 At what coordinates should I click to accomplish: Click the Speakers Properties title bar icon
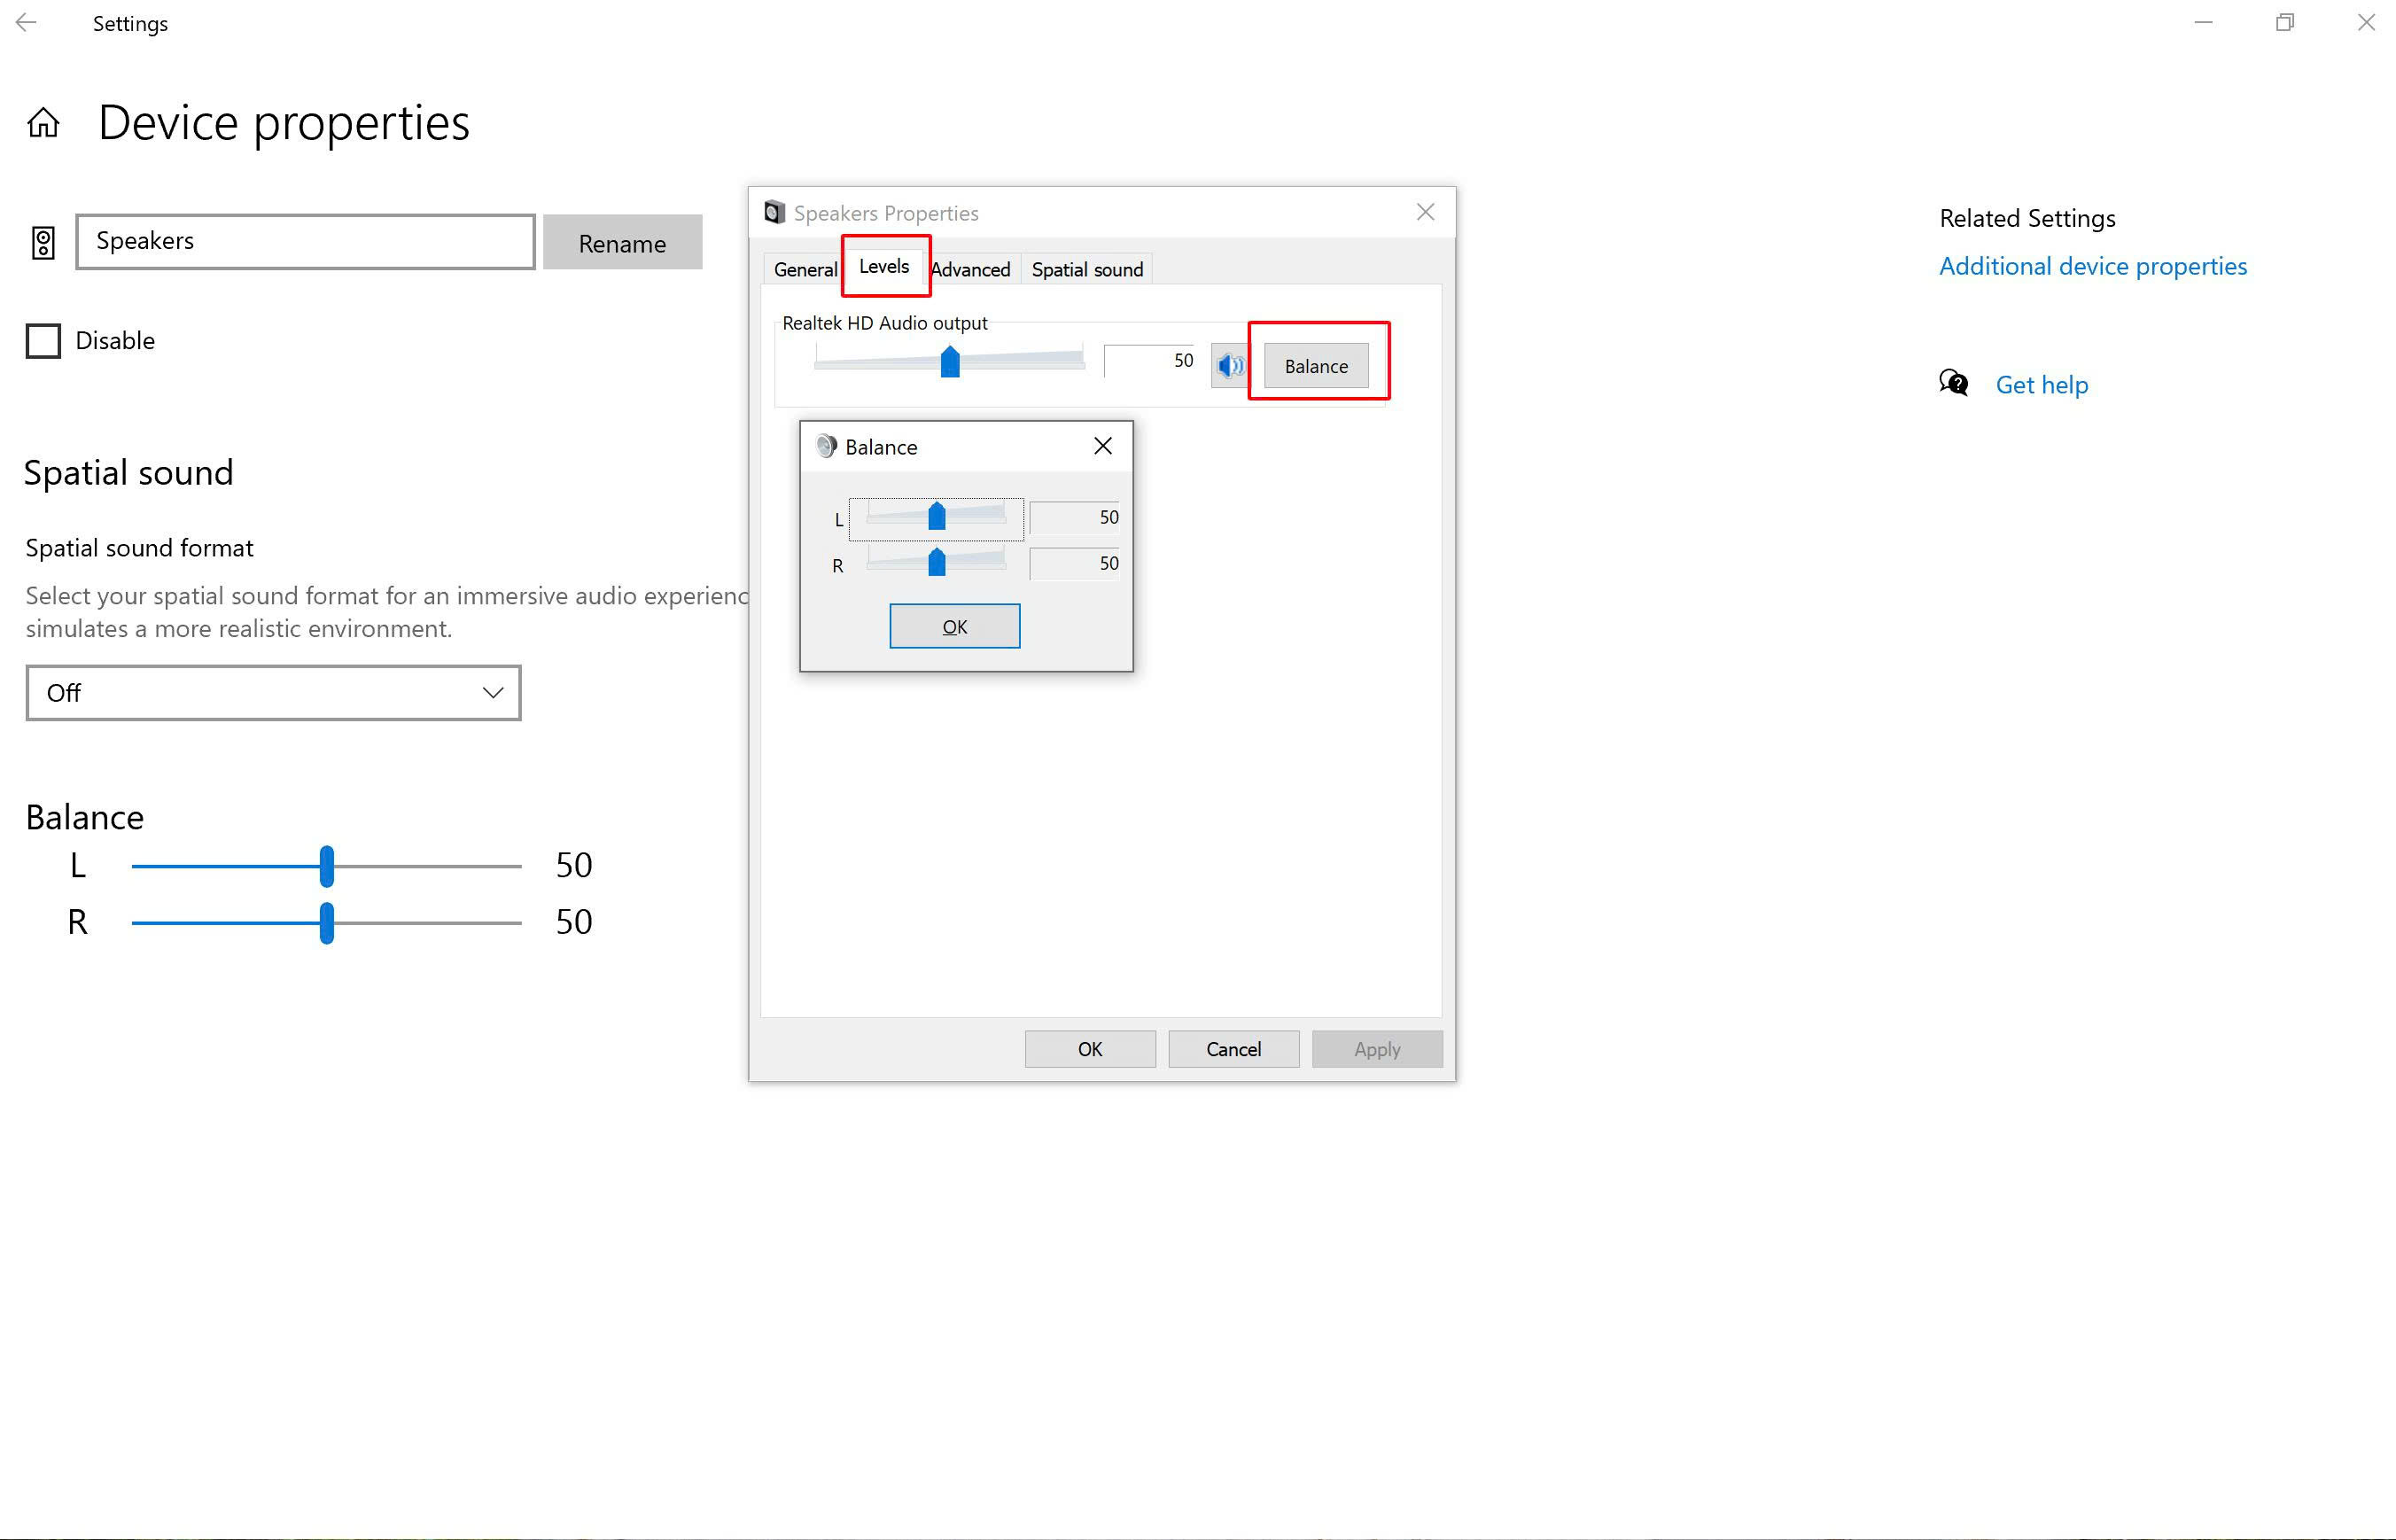click(774, 212)
